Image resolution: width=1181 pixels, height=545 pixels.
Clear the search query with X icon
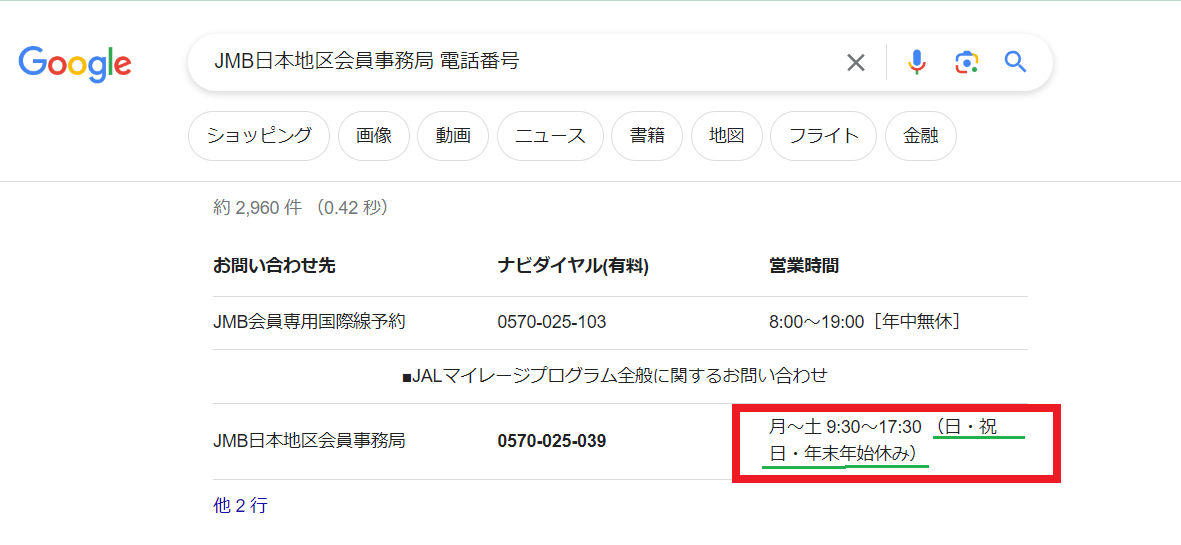[x=856, y=62]
